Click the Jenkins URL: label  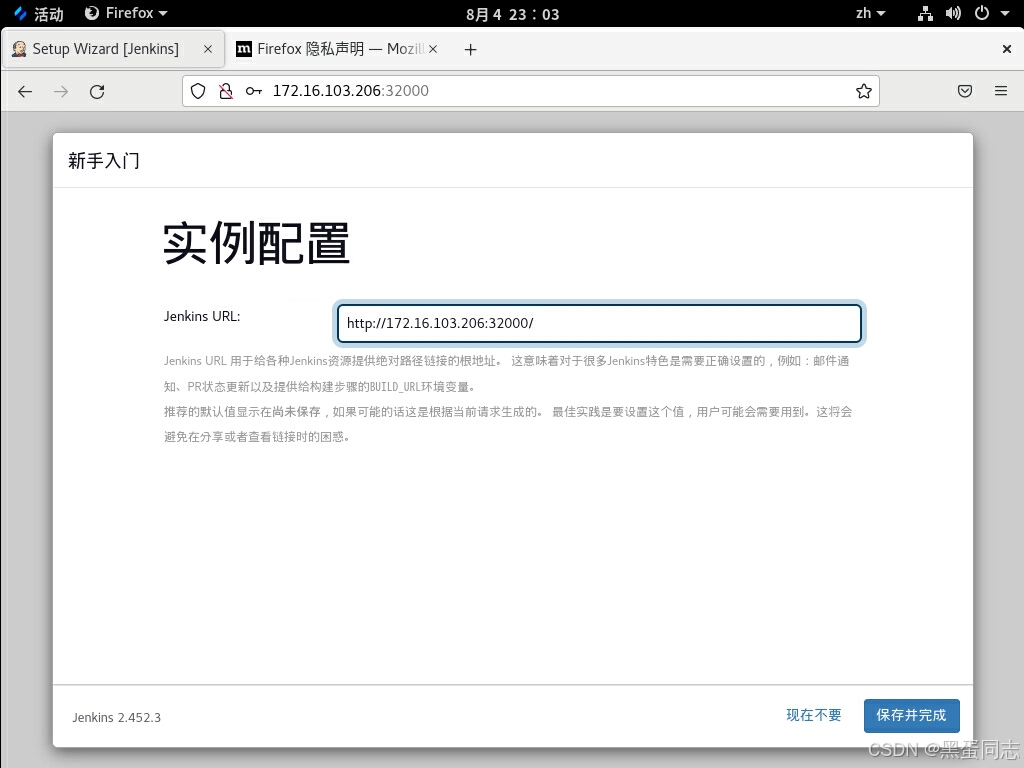coord(202,317)
